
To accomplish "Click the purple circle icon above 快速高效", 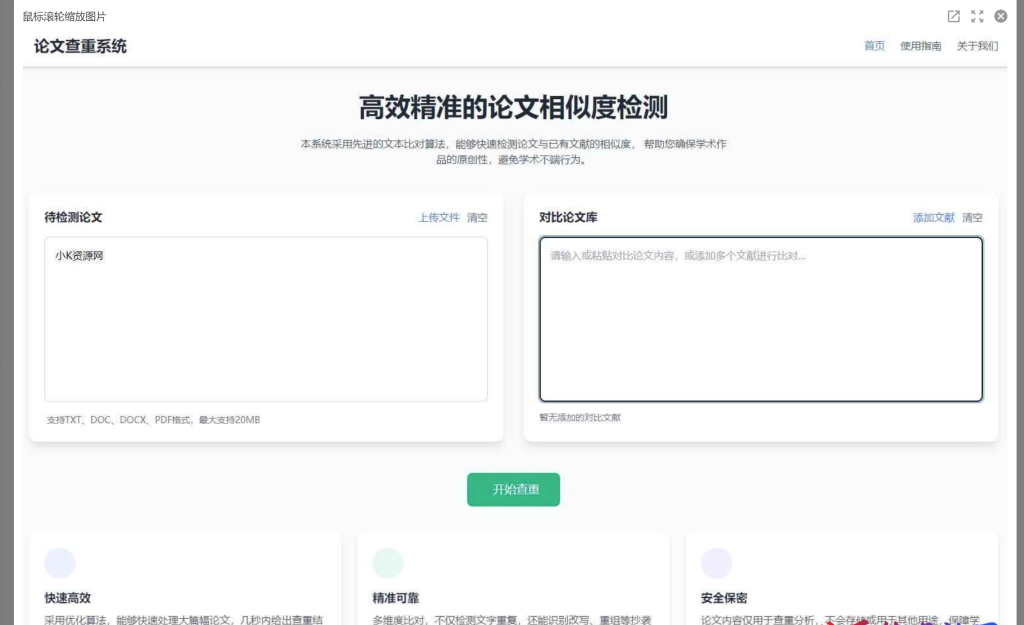I will [x=60, y=565].
